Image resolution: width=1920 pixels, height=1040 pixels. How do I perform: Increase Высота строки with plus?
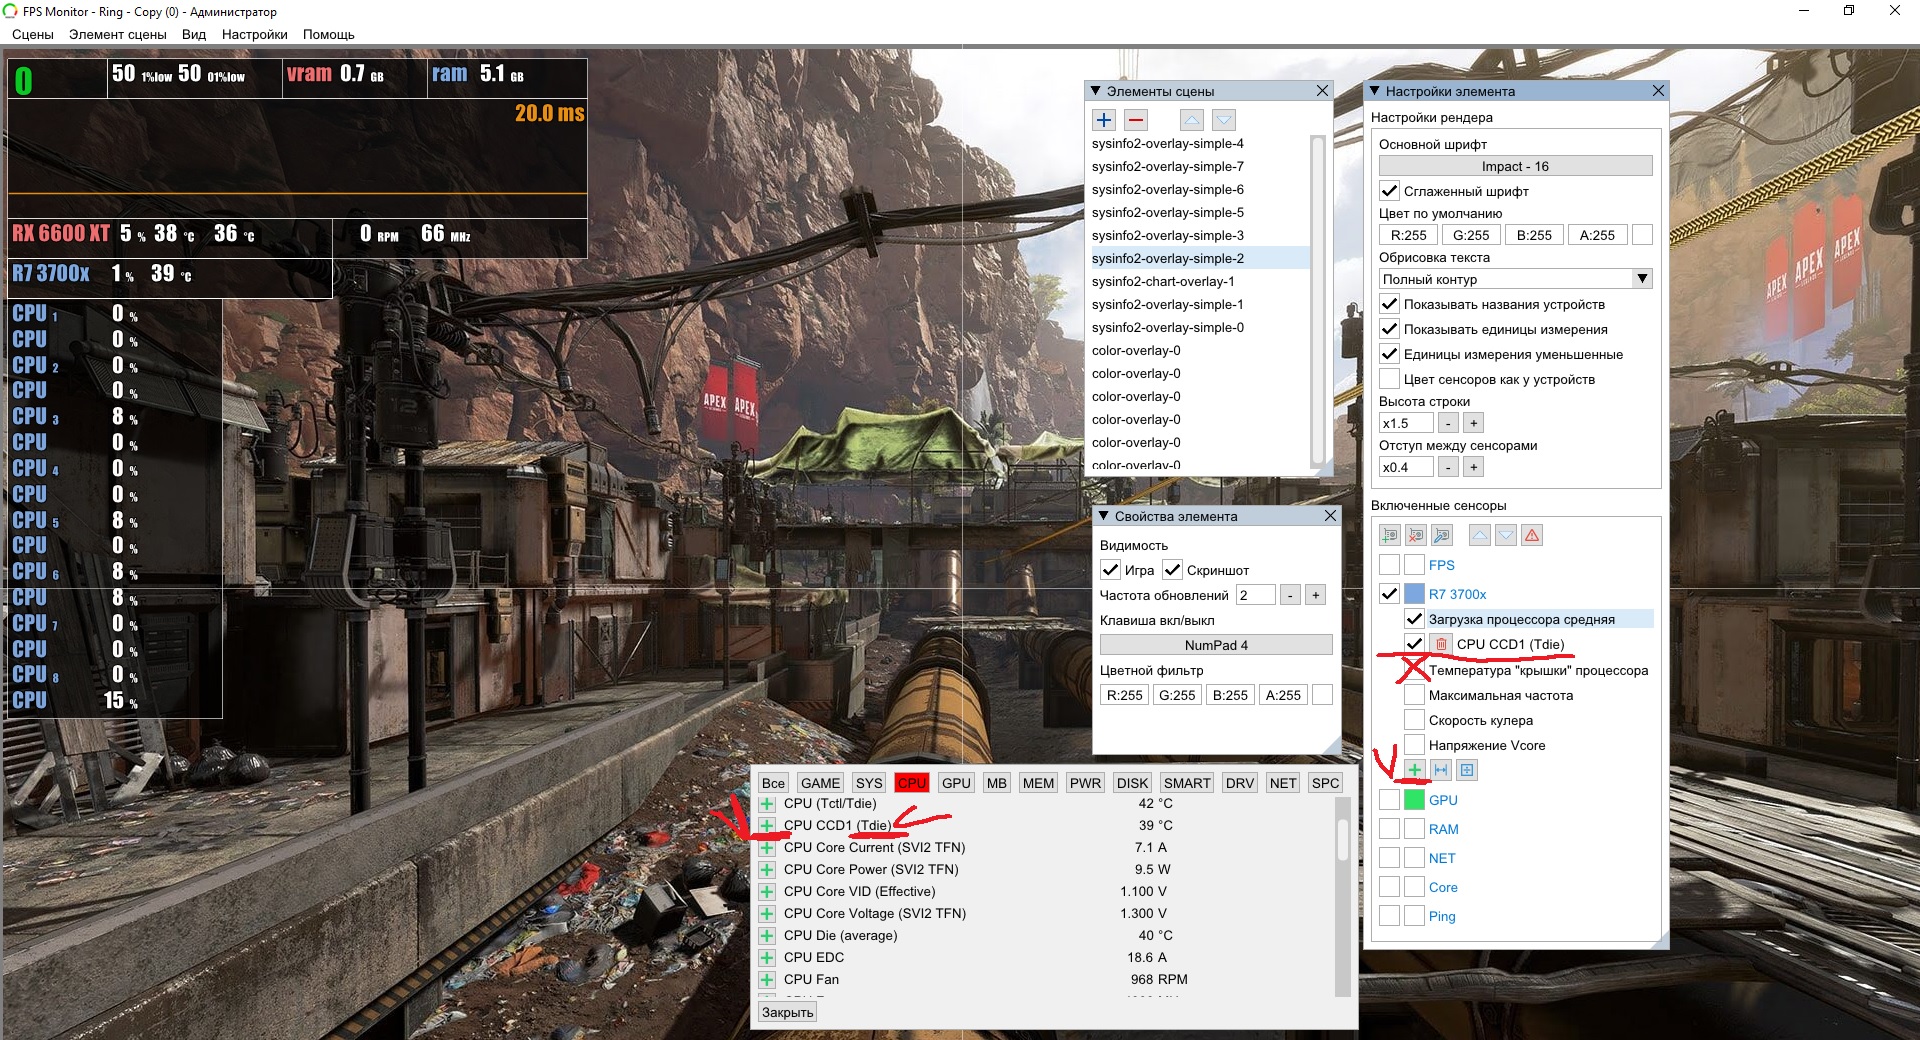coord(1473,423)
